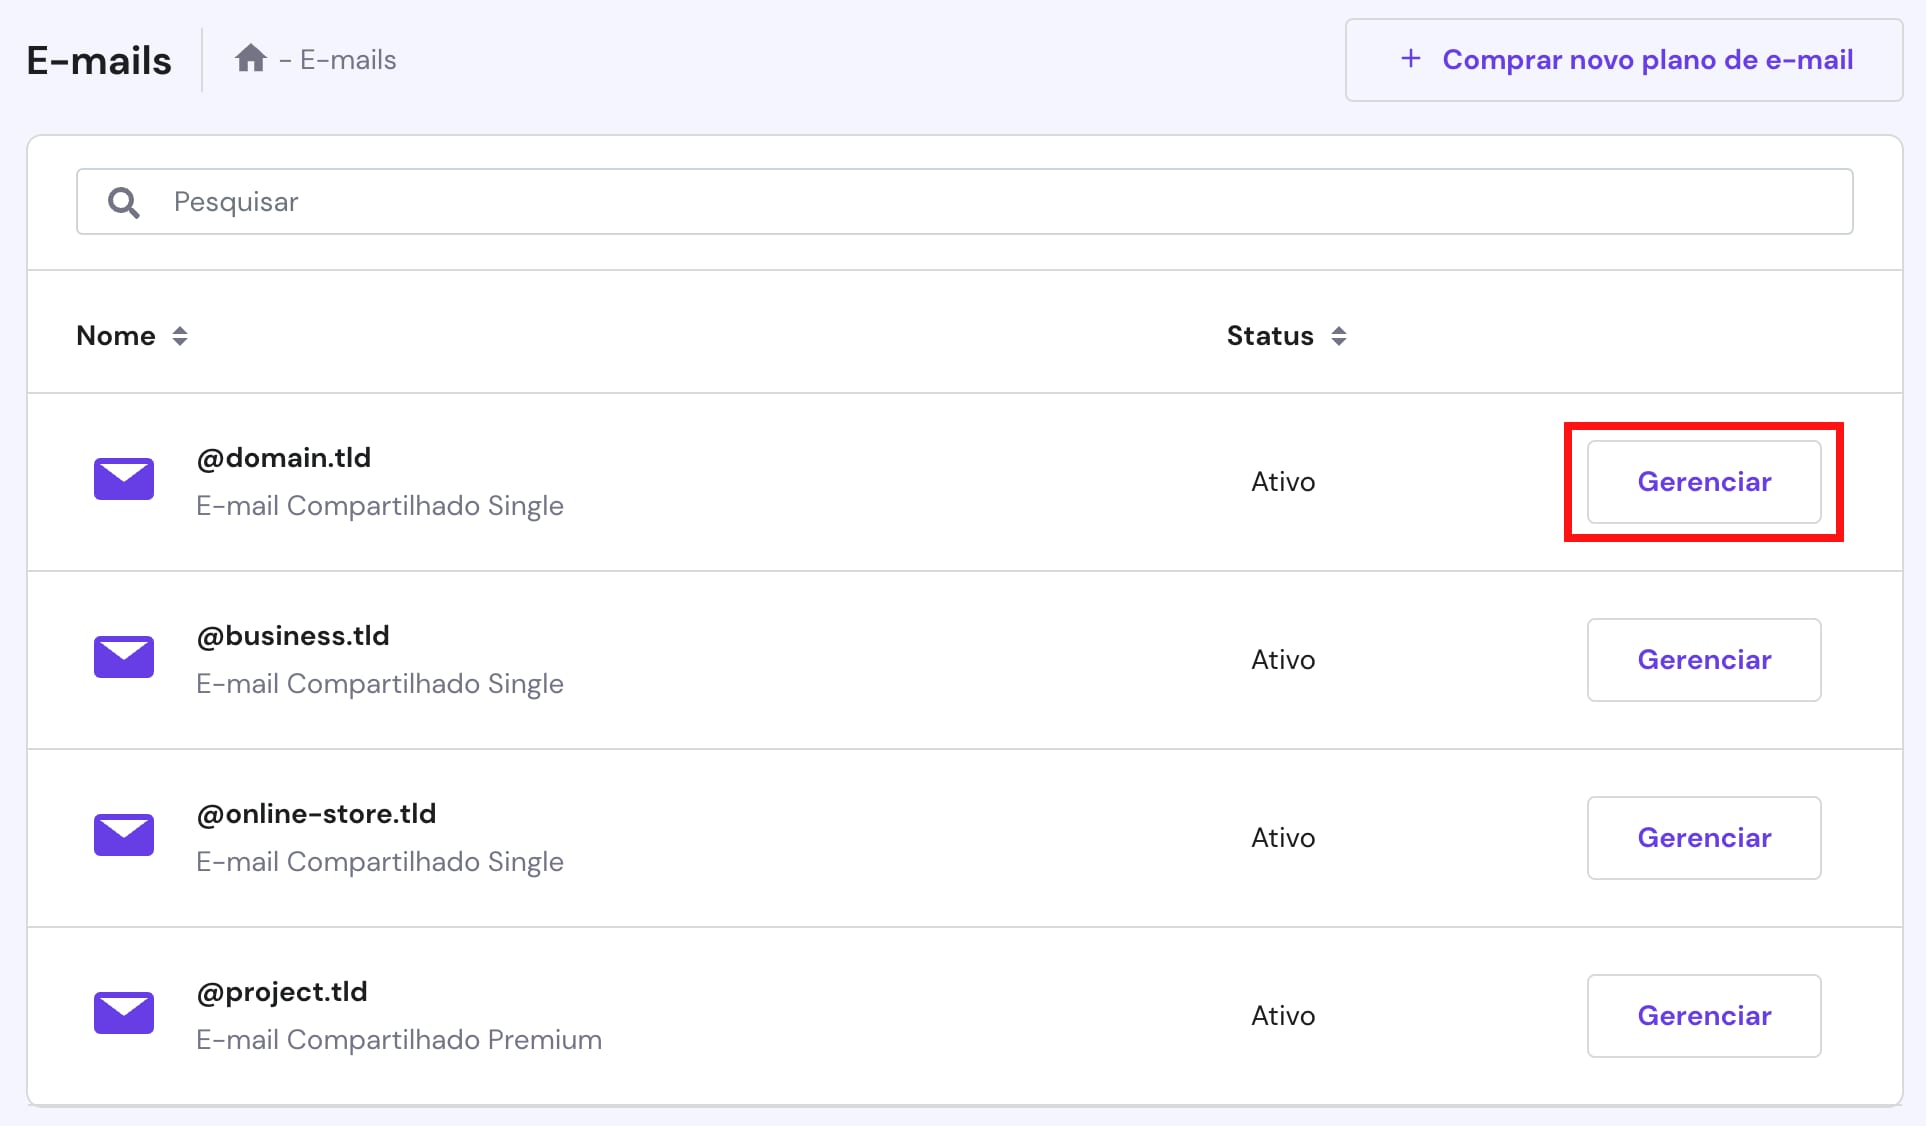Click the @business.tld envelope icon
This screenshot has width=1926, height=1126.
click(123, 657)
